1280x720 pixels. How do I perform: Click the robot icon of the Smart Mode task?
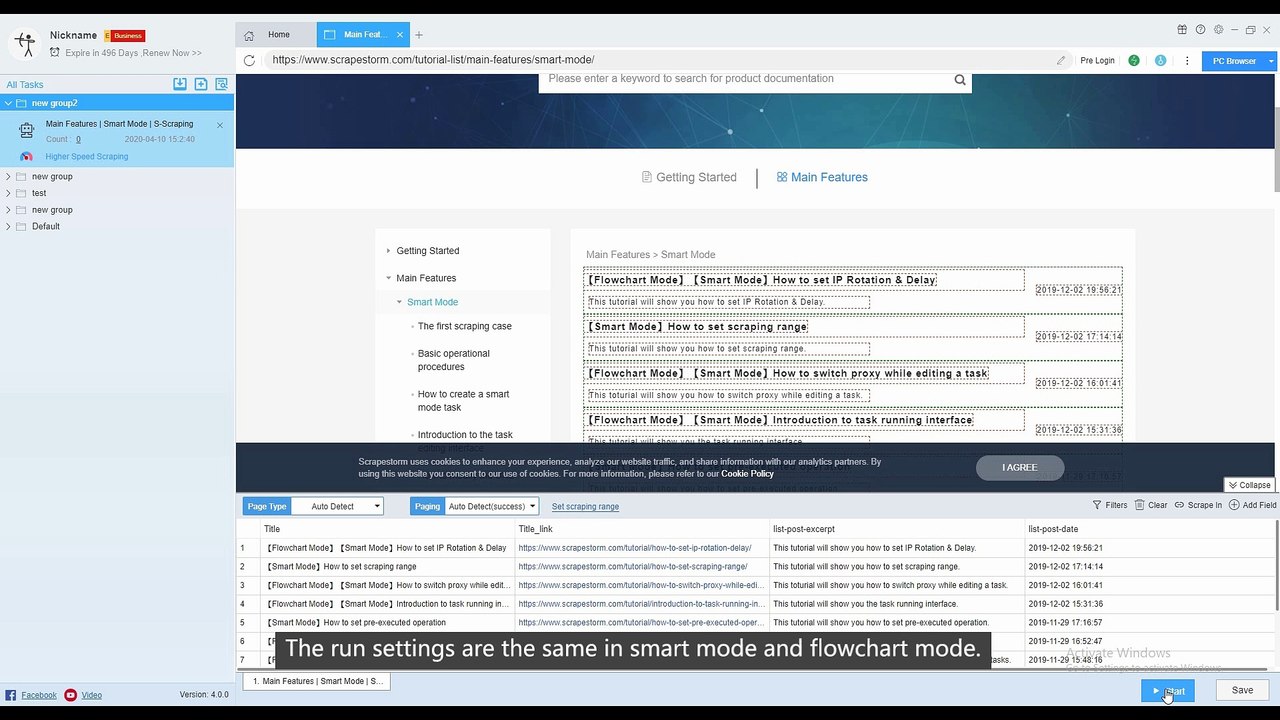coord(26,130)
